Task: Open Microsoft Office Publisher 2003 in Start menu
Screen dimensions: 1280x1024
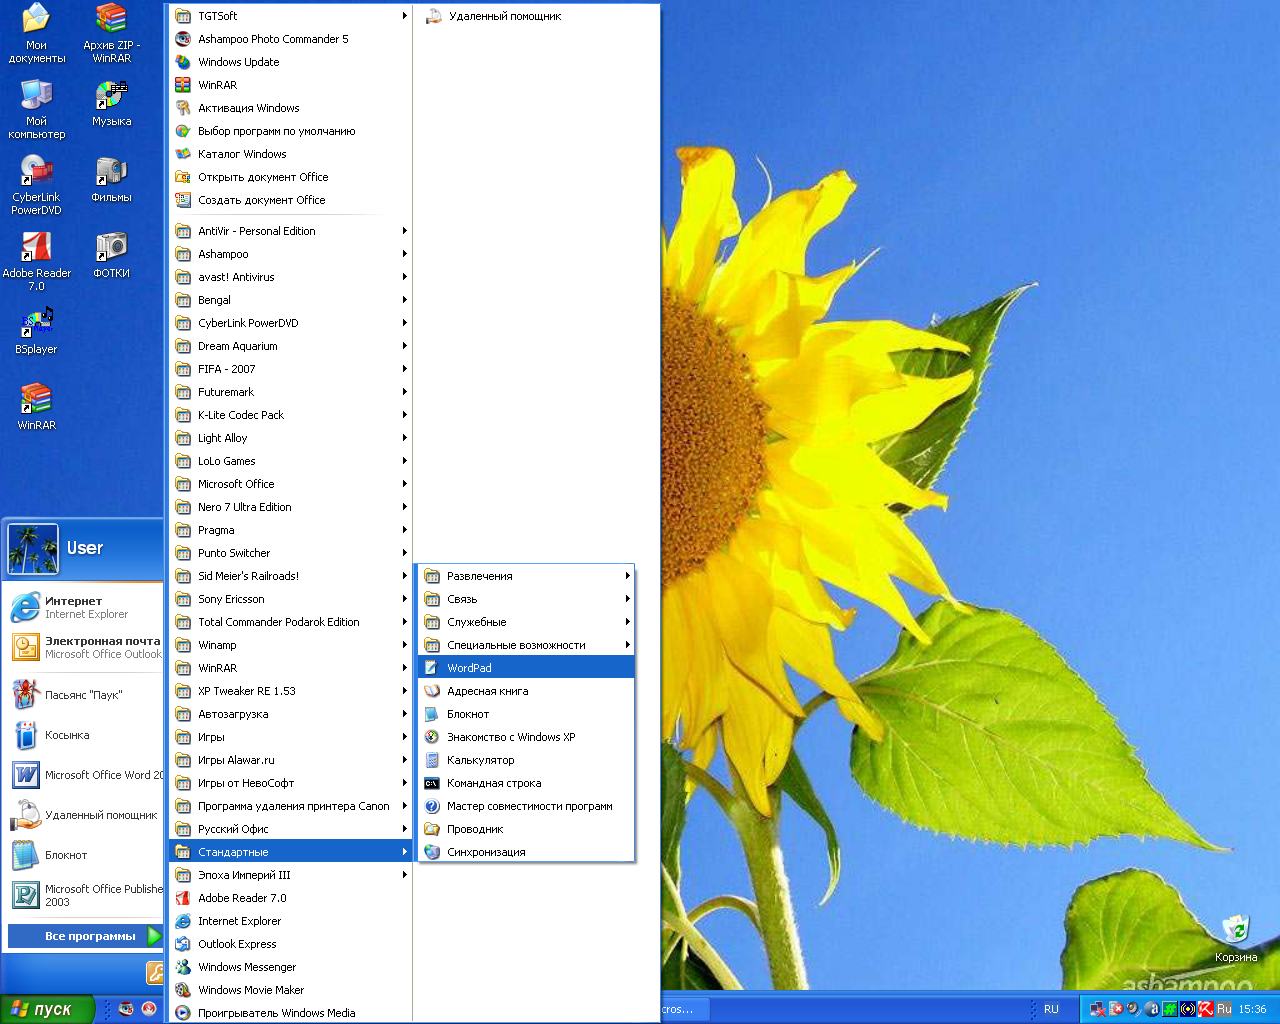Action: click(x=84, y=895)
